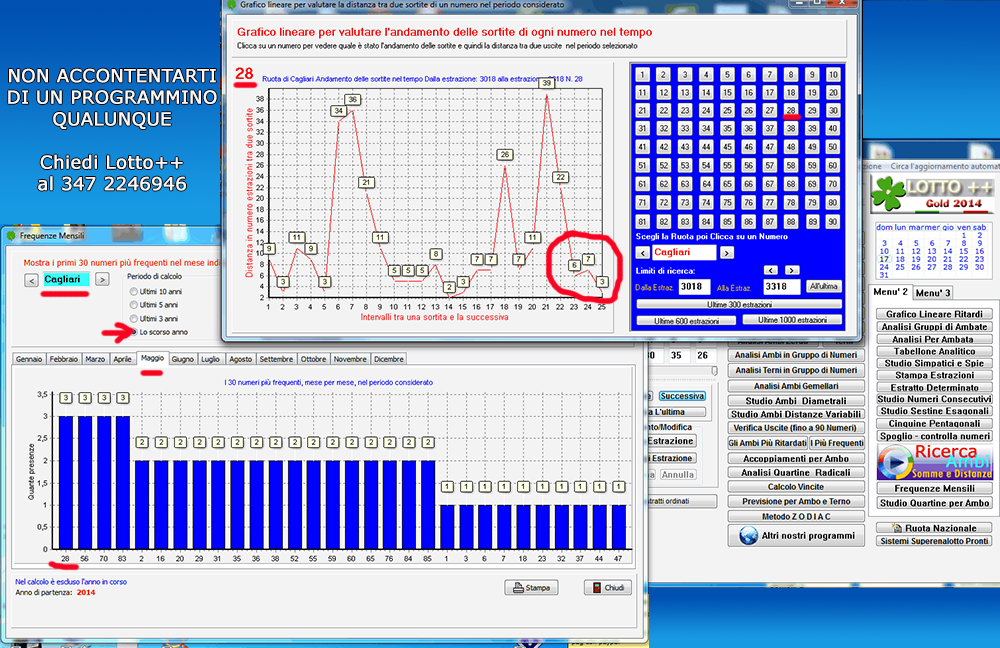The width and height of the screenshot is (1000, 648).
Task: Open Analisi Gruppi di Ambate
Action: tap(934, 327)
